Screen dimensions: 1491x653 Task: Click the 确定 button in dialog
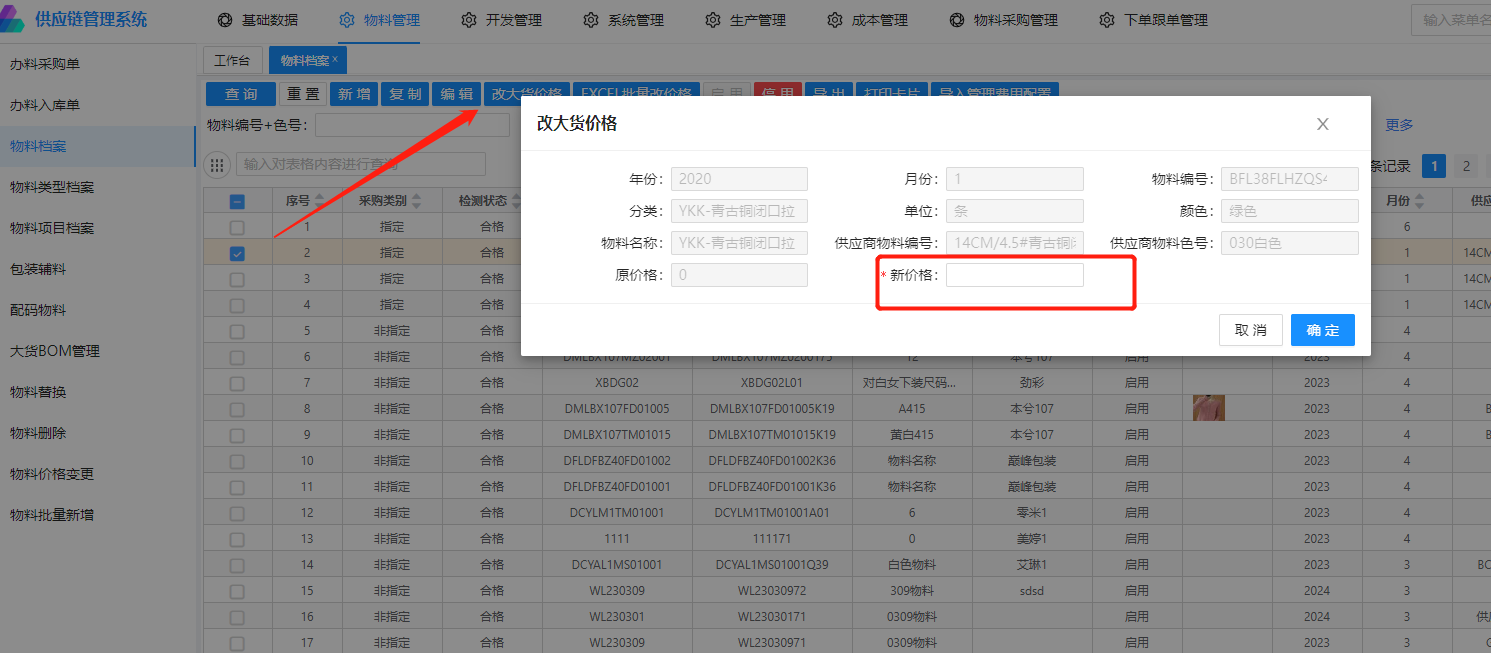pos(1322,330)
